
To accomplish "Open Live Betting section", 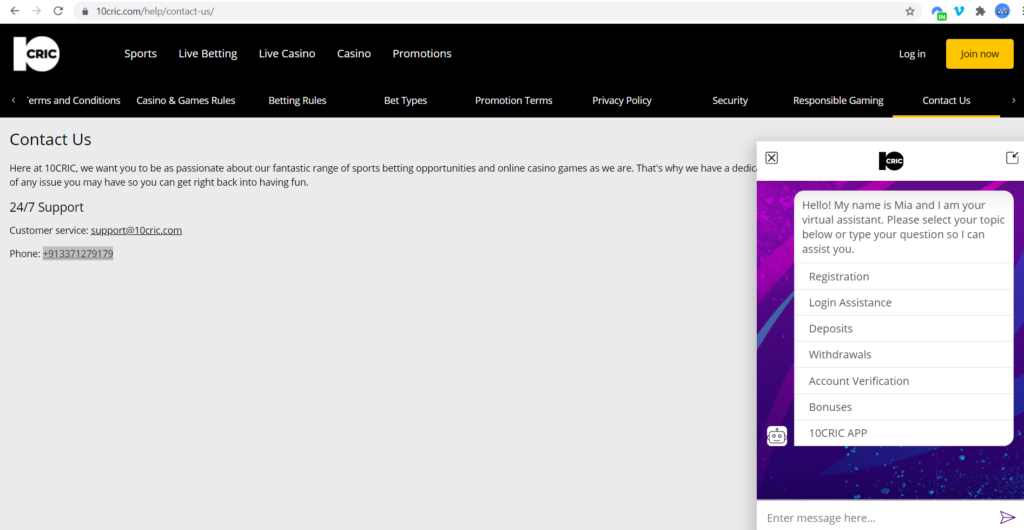I will click(x=208, y=54).
